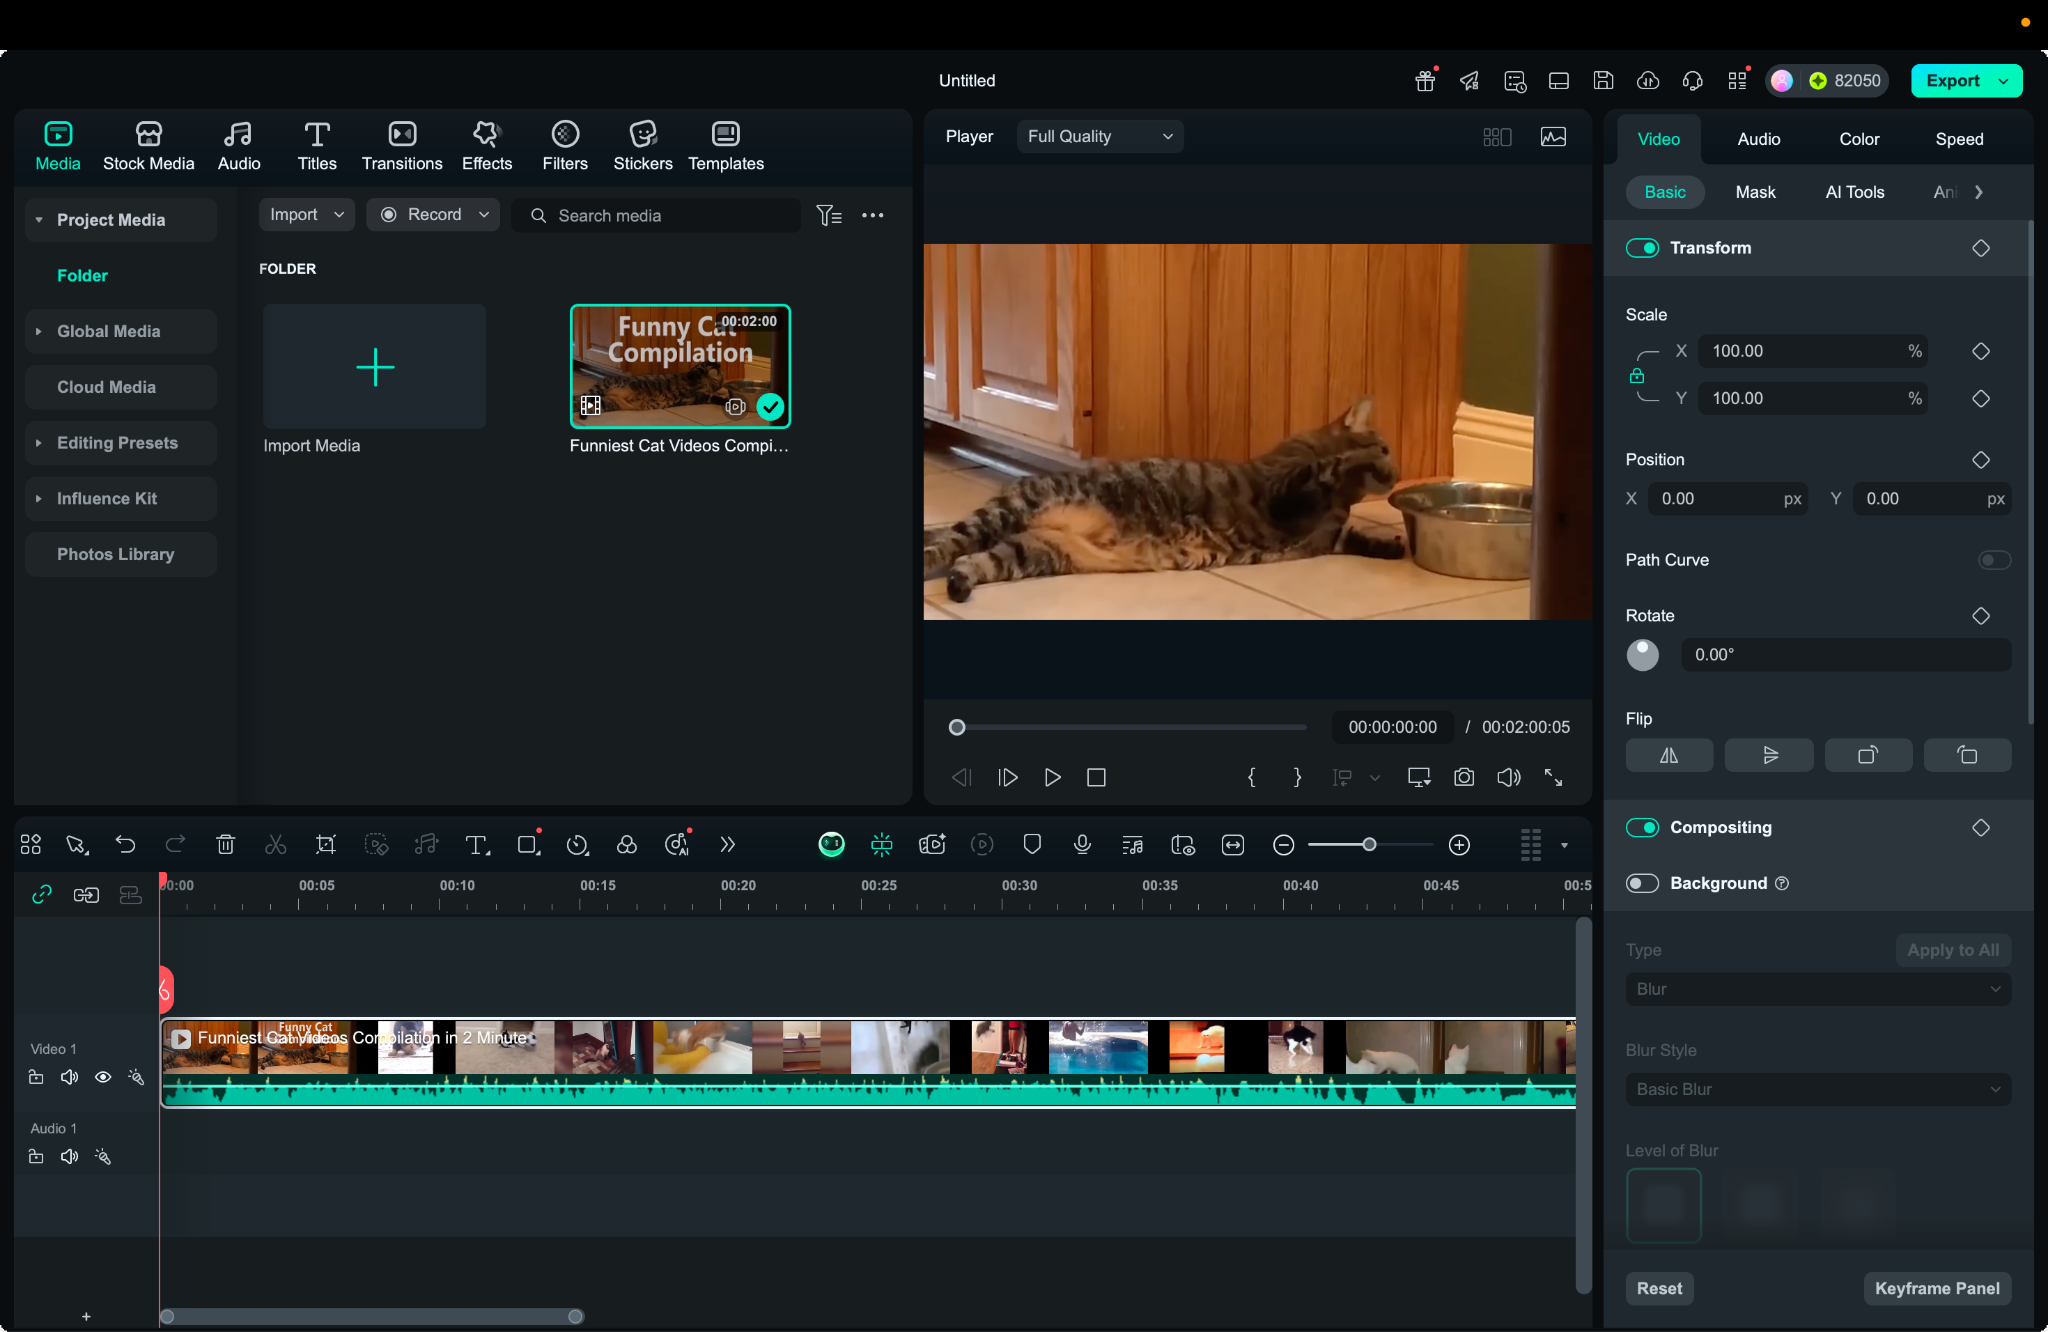Toggle the scale aspect ratio lock

1637,376
